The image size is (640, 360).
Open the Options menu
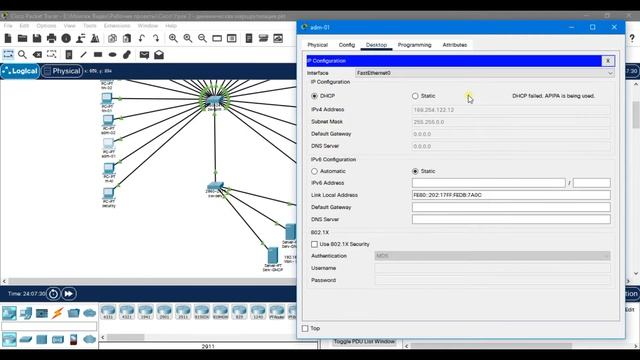tap(46, 26)
